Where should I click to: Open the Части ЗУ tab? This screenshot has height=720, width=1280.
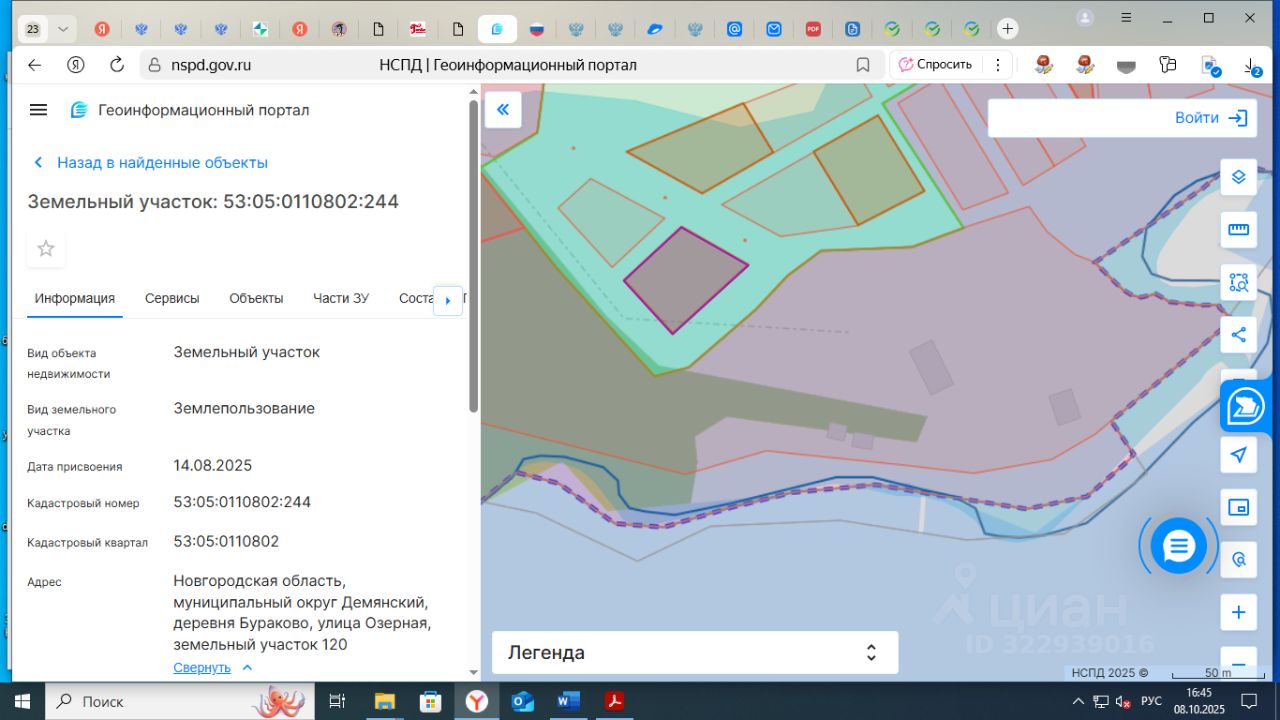(341, 298)
